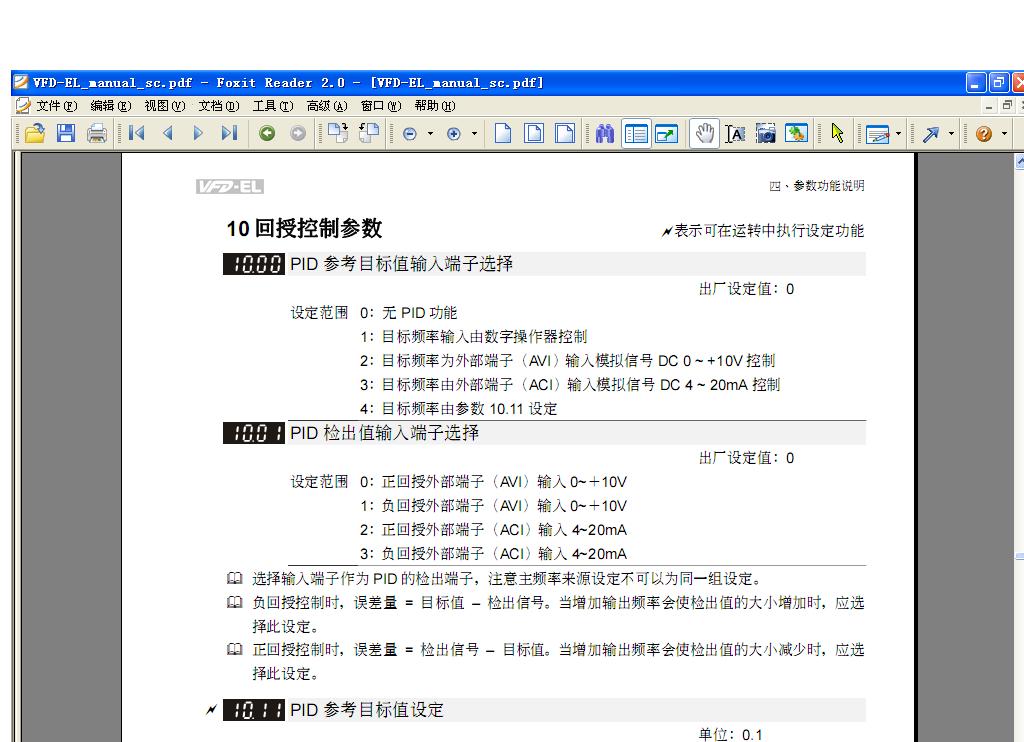Open the 帮助 (Help) menu
Screen dimensions: 1024x742
pos(434,105)
